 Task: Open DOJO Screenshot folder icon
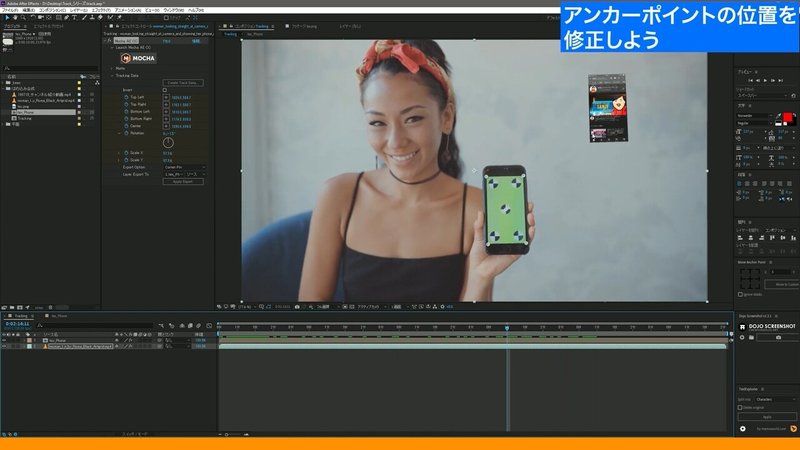click(752, 337)
